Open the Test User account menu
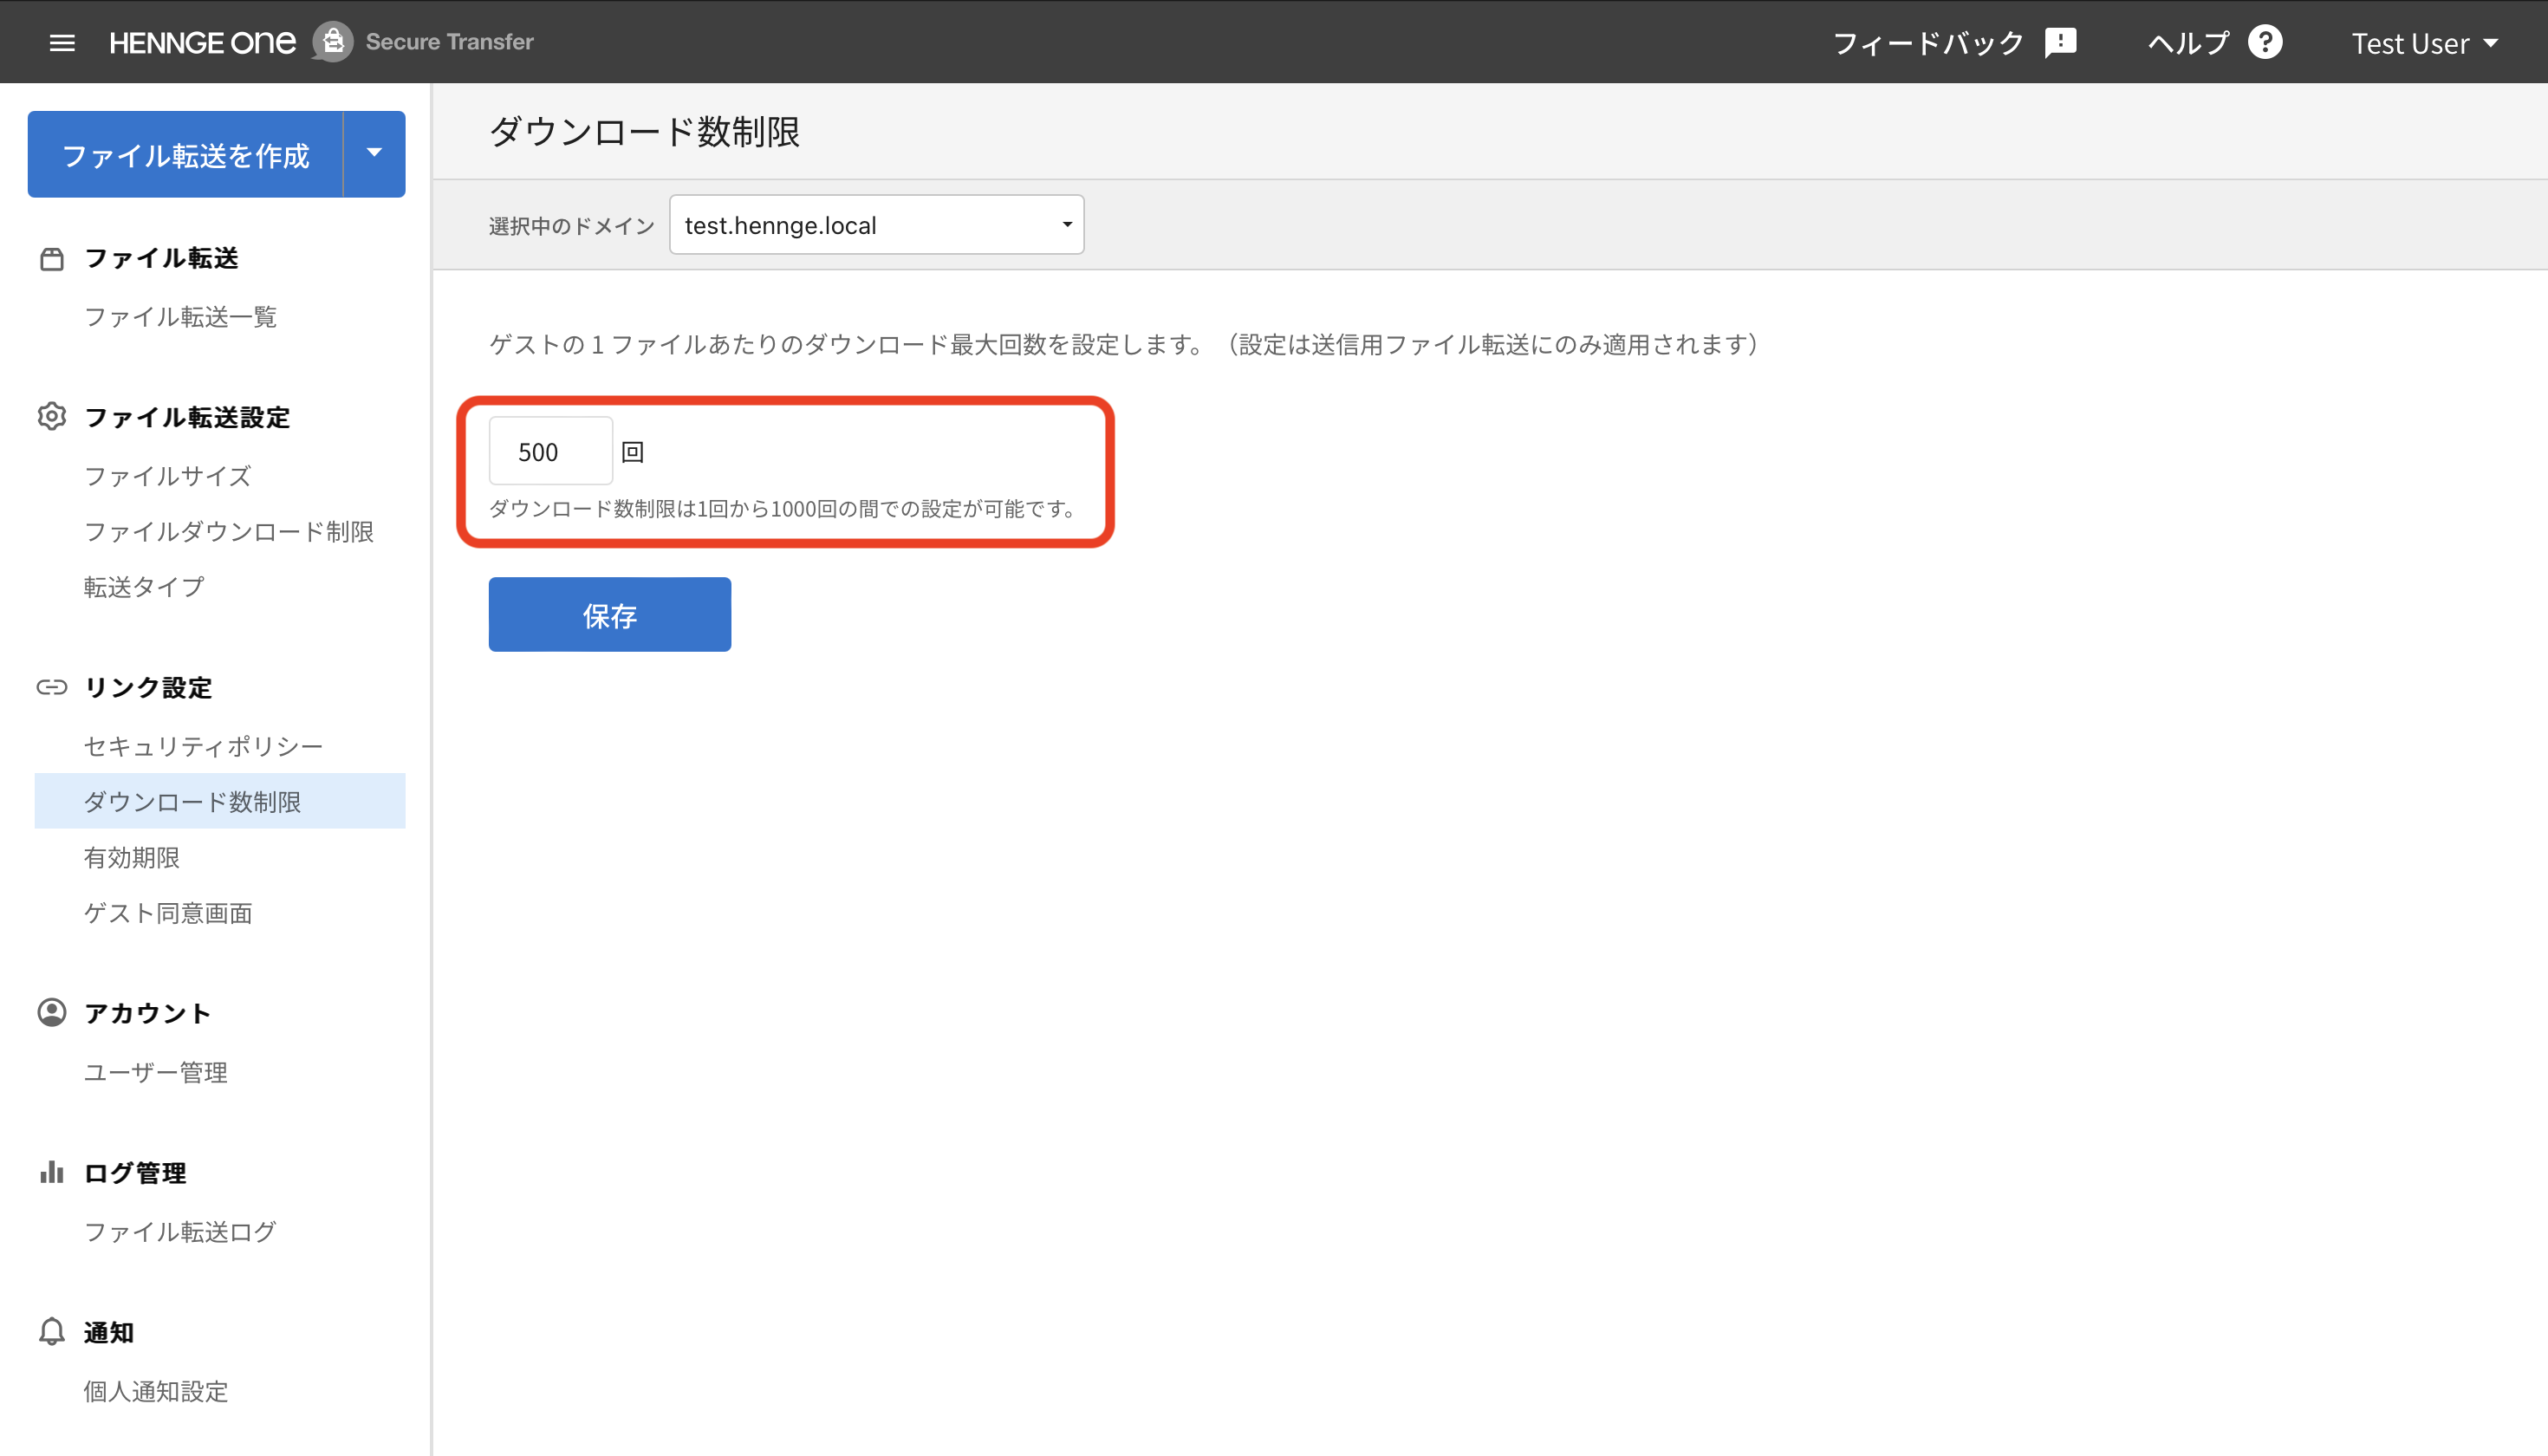 (2425, 43)
